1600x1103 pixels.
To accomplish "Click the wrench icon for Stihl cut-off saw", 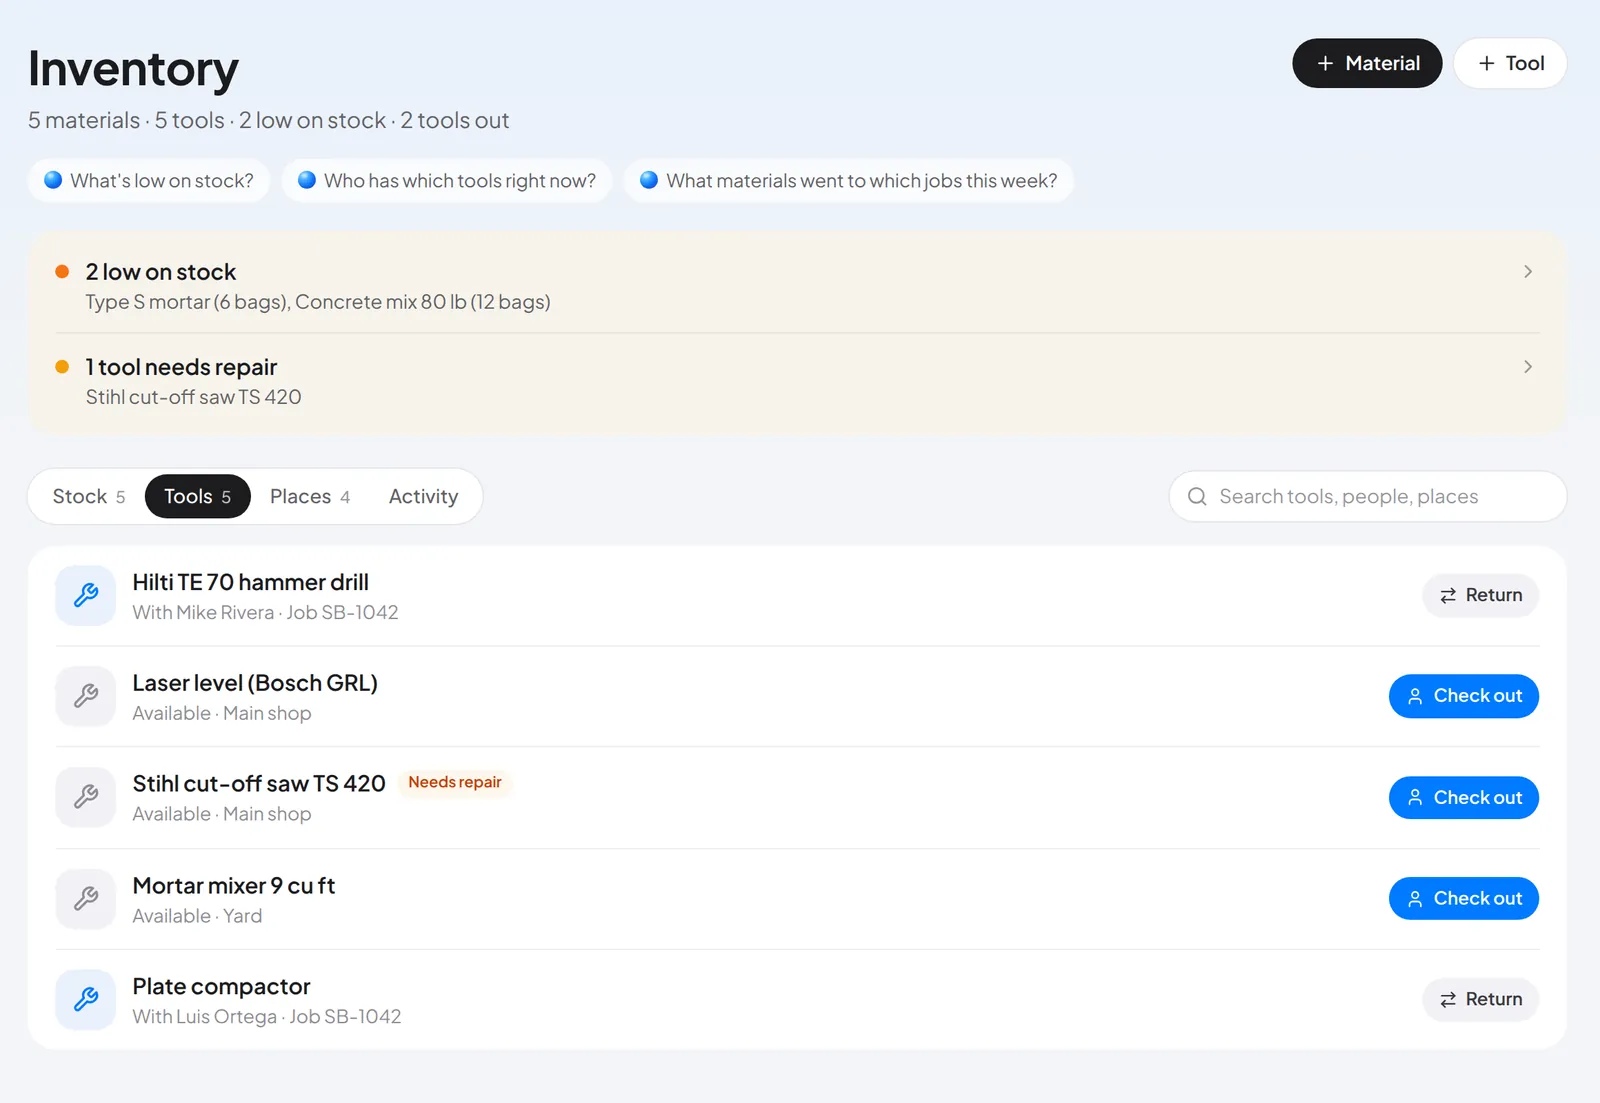I will tap(86, 797).
